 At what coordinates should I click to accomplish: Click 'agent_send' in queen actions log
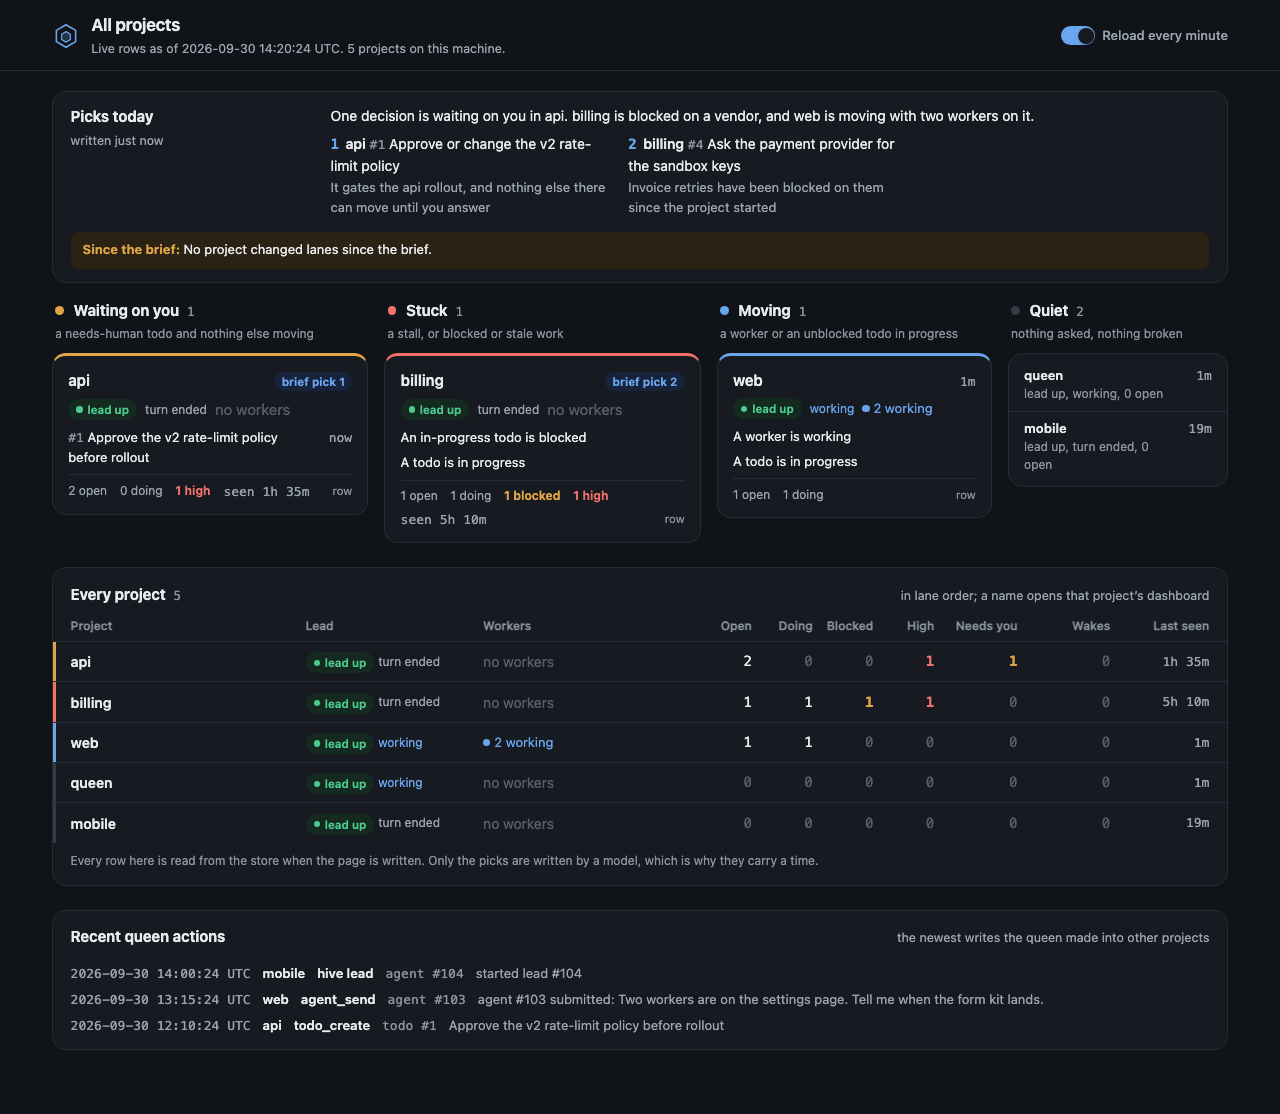pyautogui.click(x=338, y=1000)
